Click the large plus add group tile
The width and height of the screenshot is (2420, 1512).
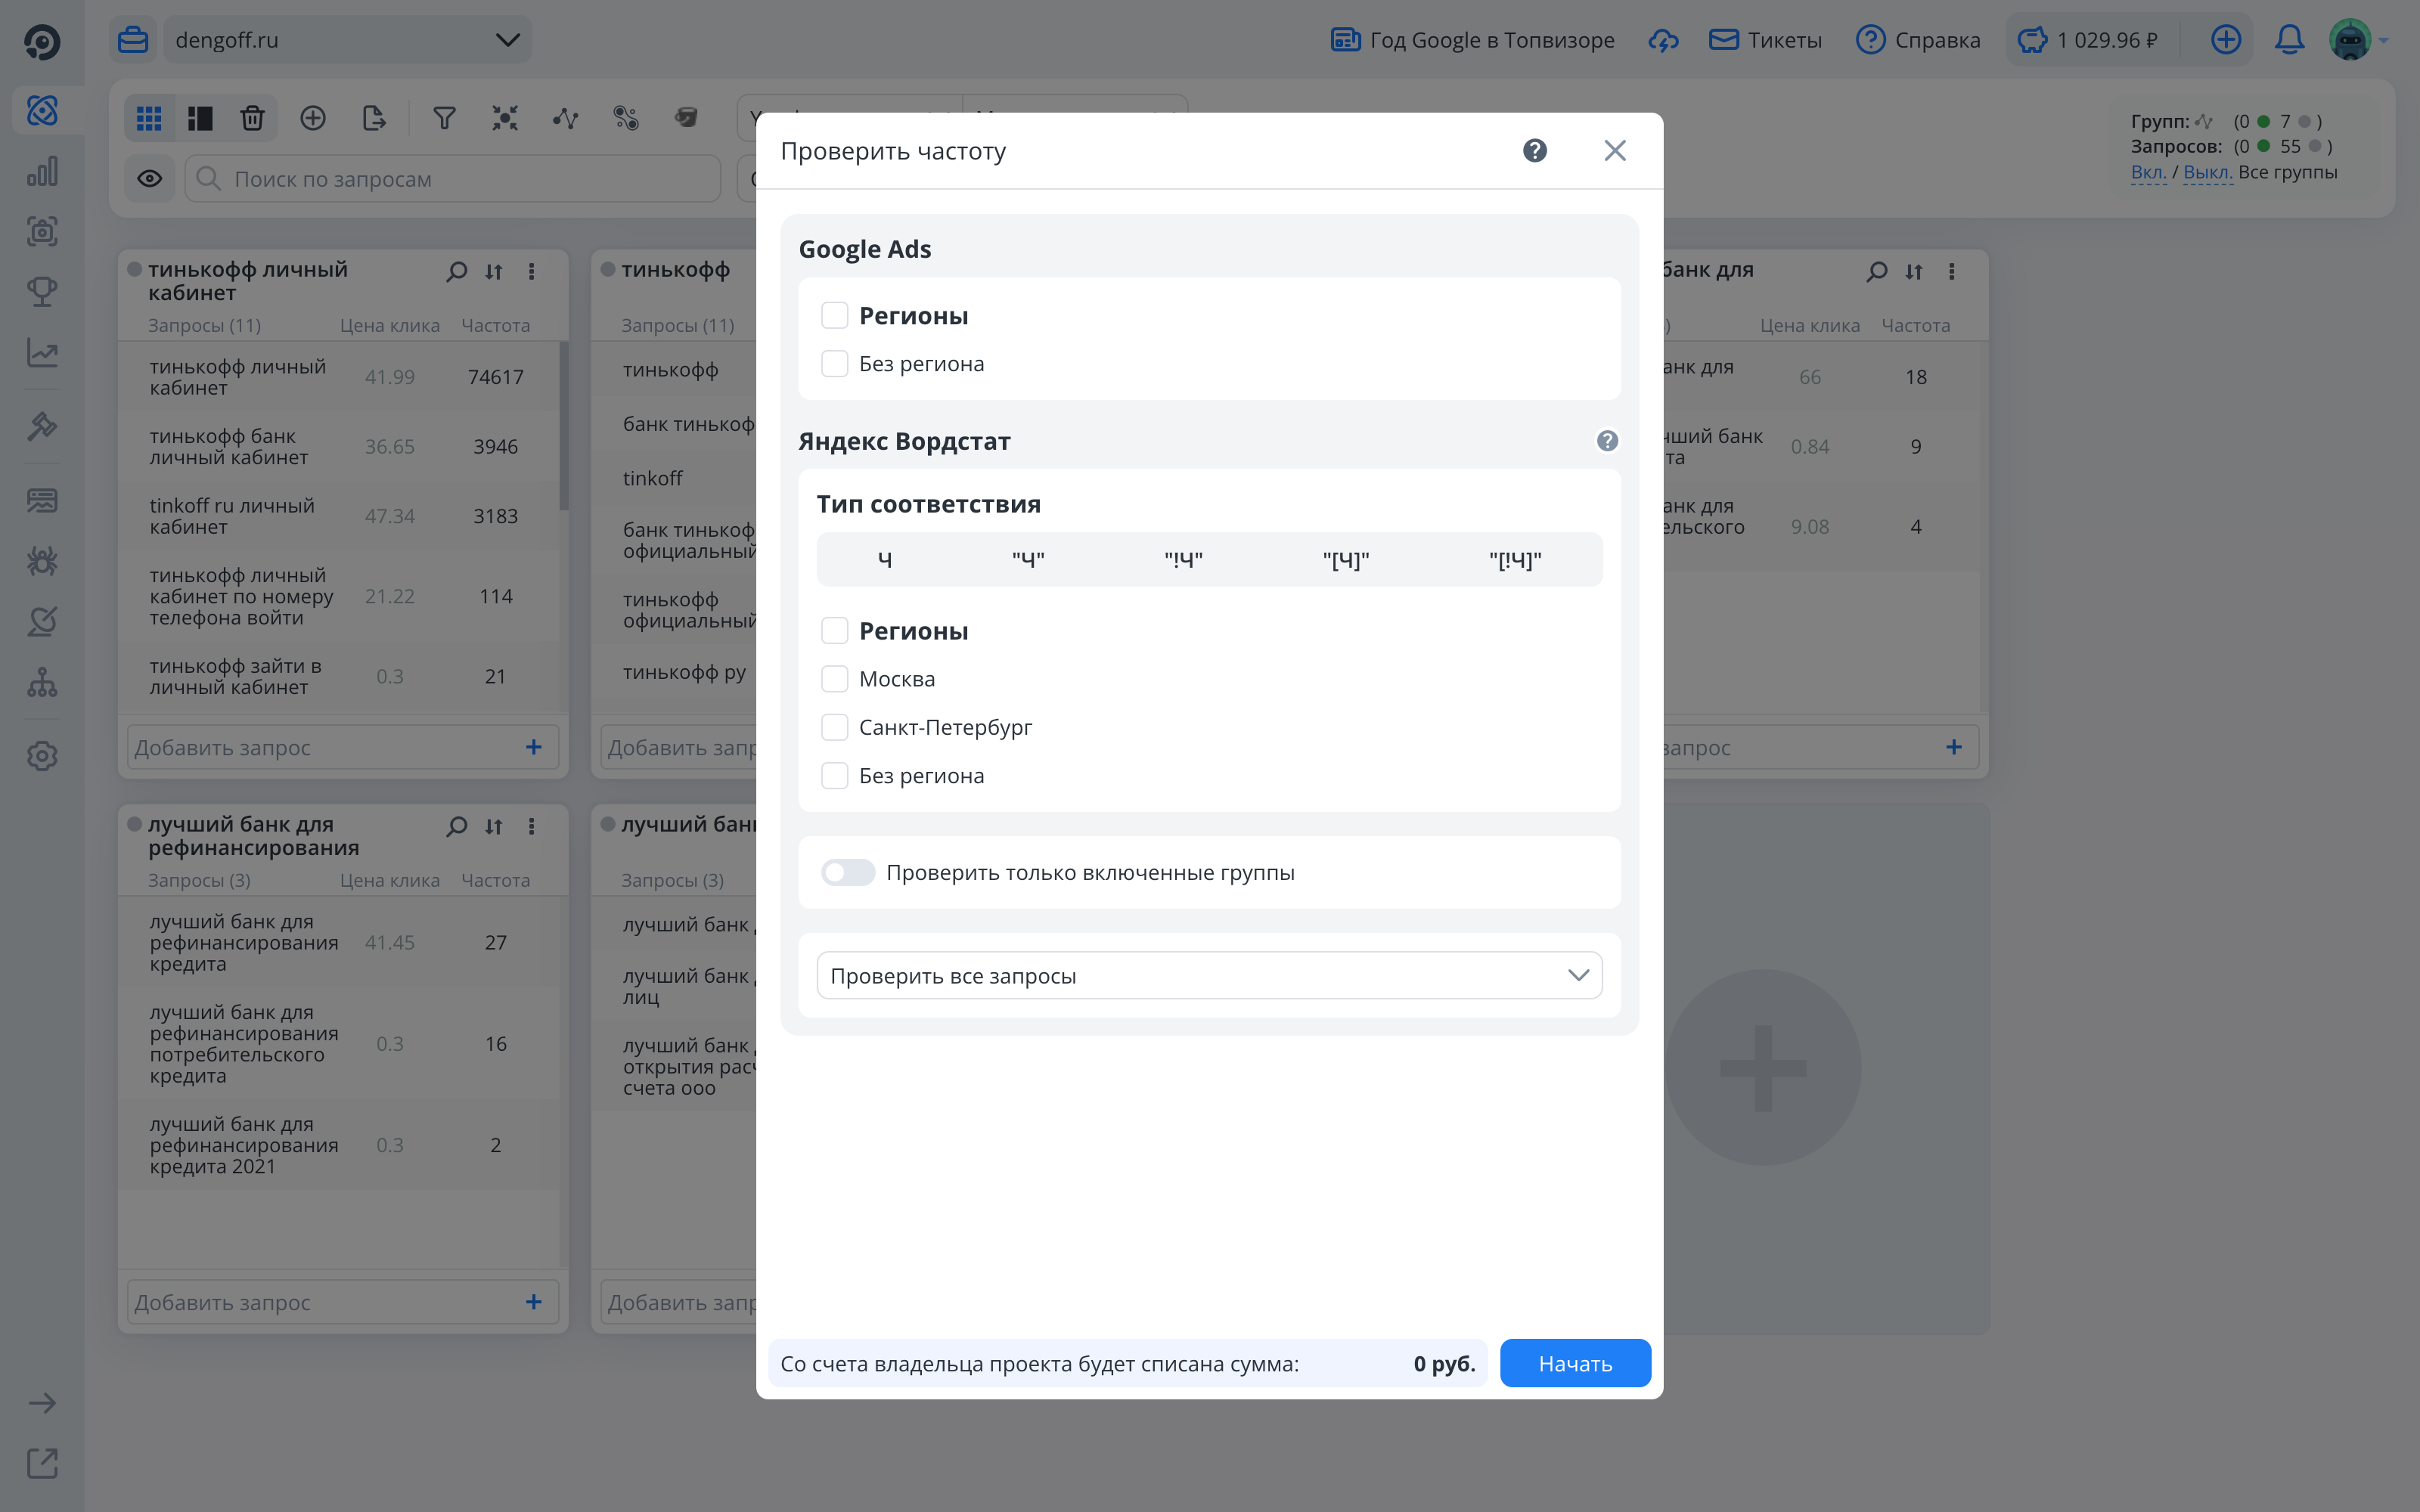click(x=1763, y=1068)
